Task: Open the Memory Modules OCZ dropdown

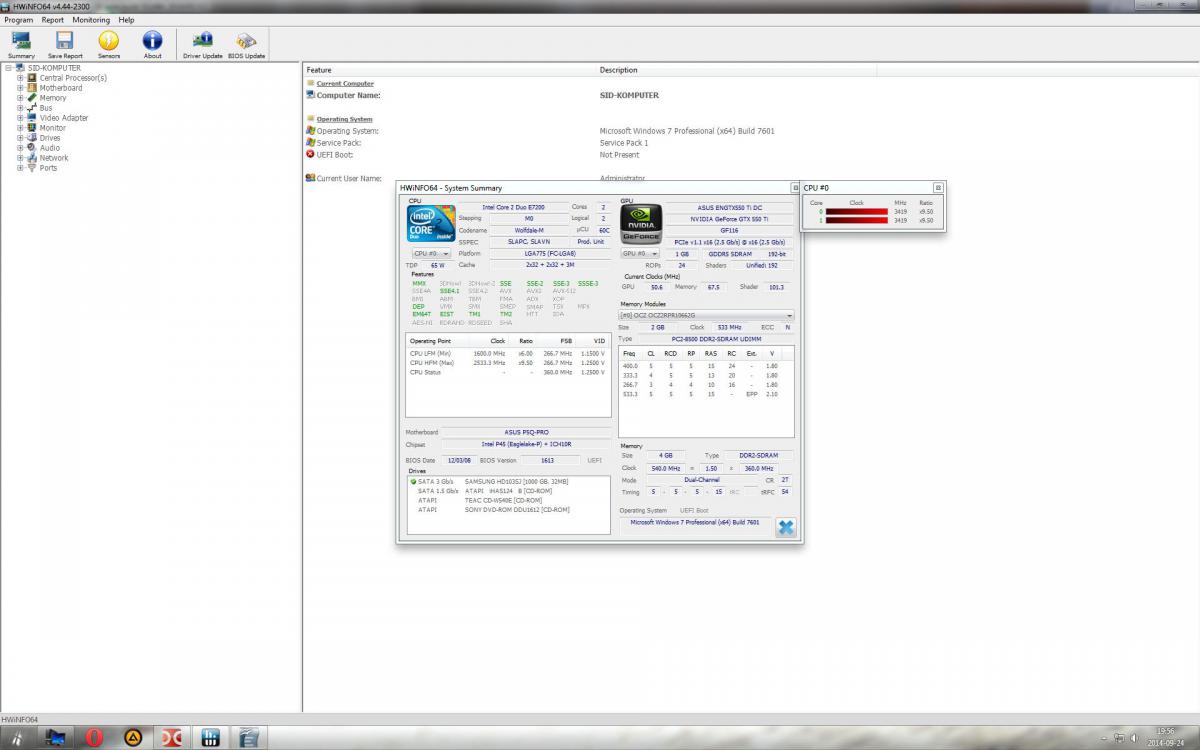Action: pyautogui.click(x=706, y=315)
